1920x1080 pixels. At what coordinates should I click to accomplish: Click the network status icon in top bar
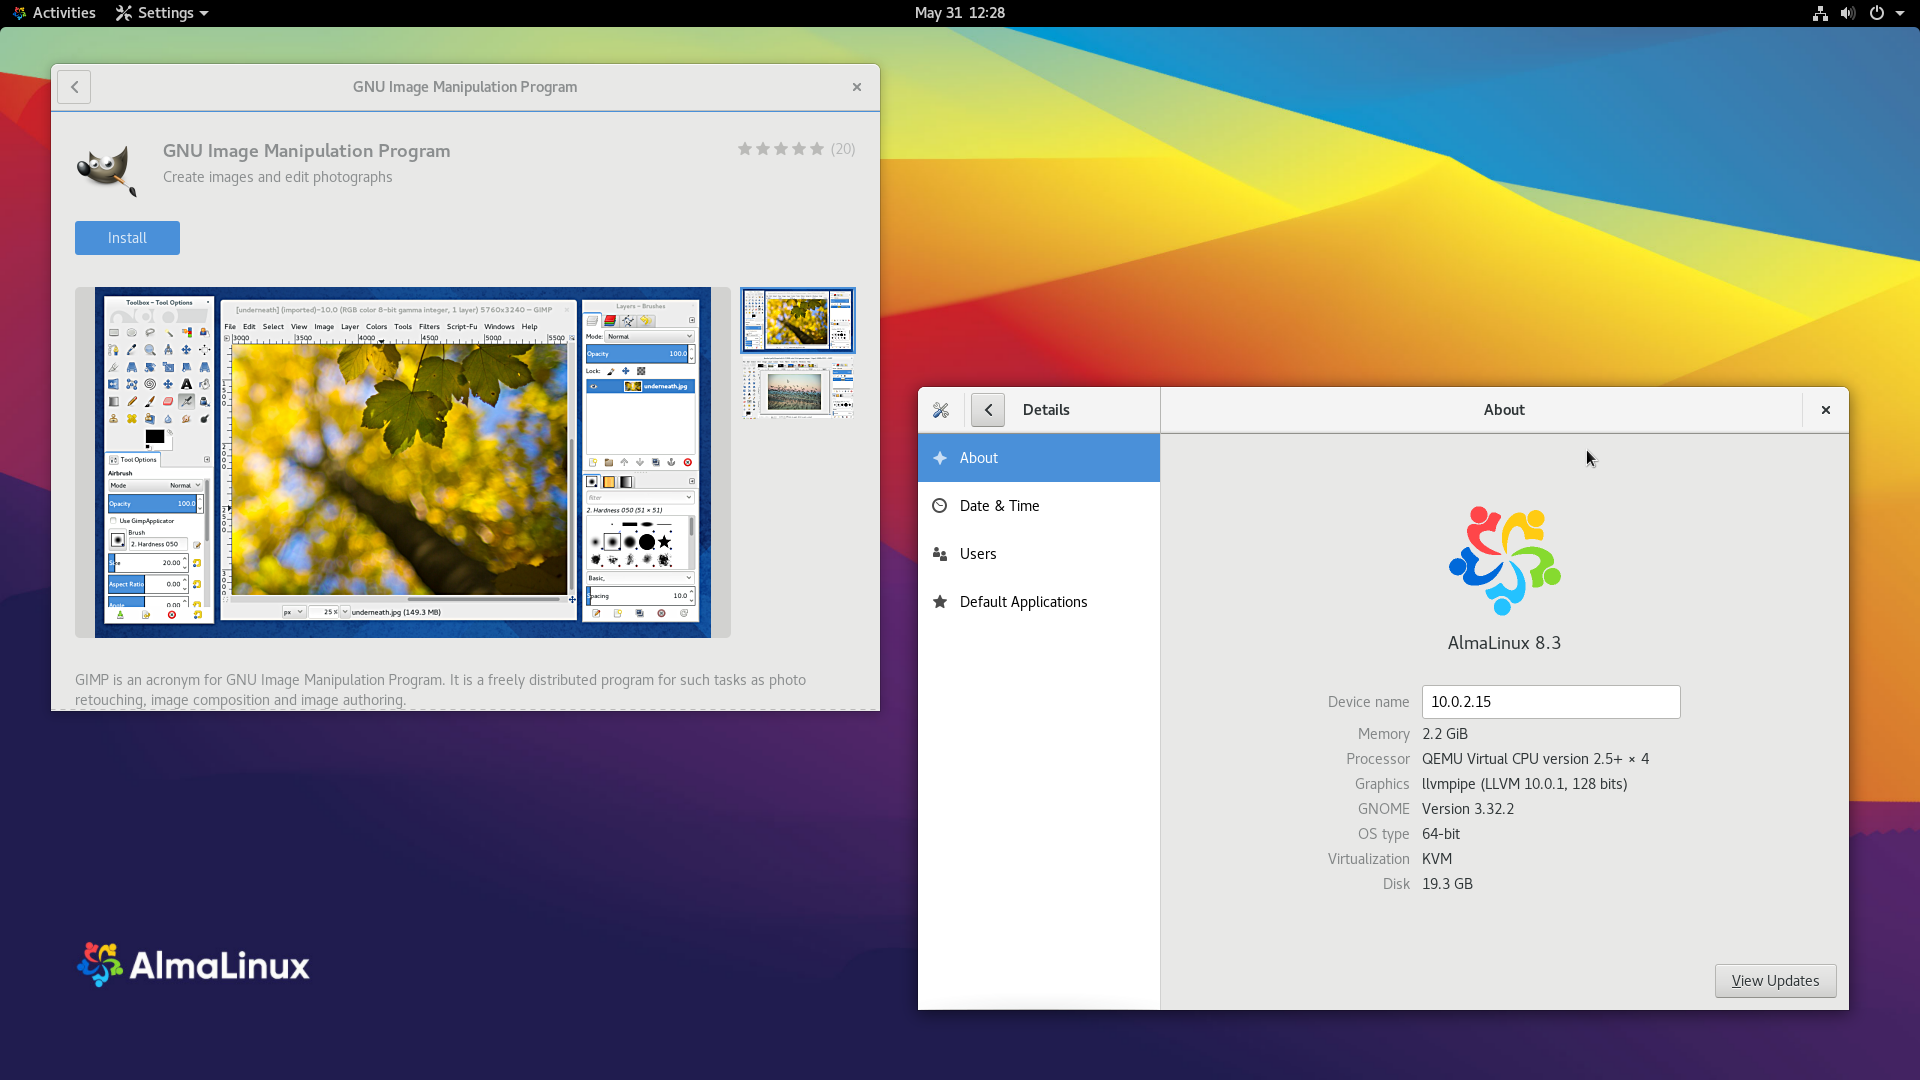pos(1820,13)
